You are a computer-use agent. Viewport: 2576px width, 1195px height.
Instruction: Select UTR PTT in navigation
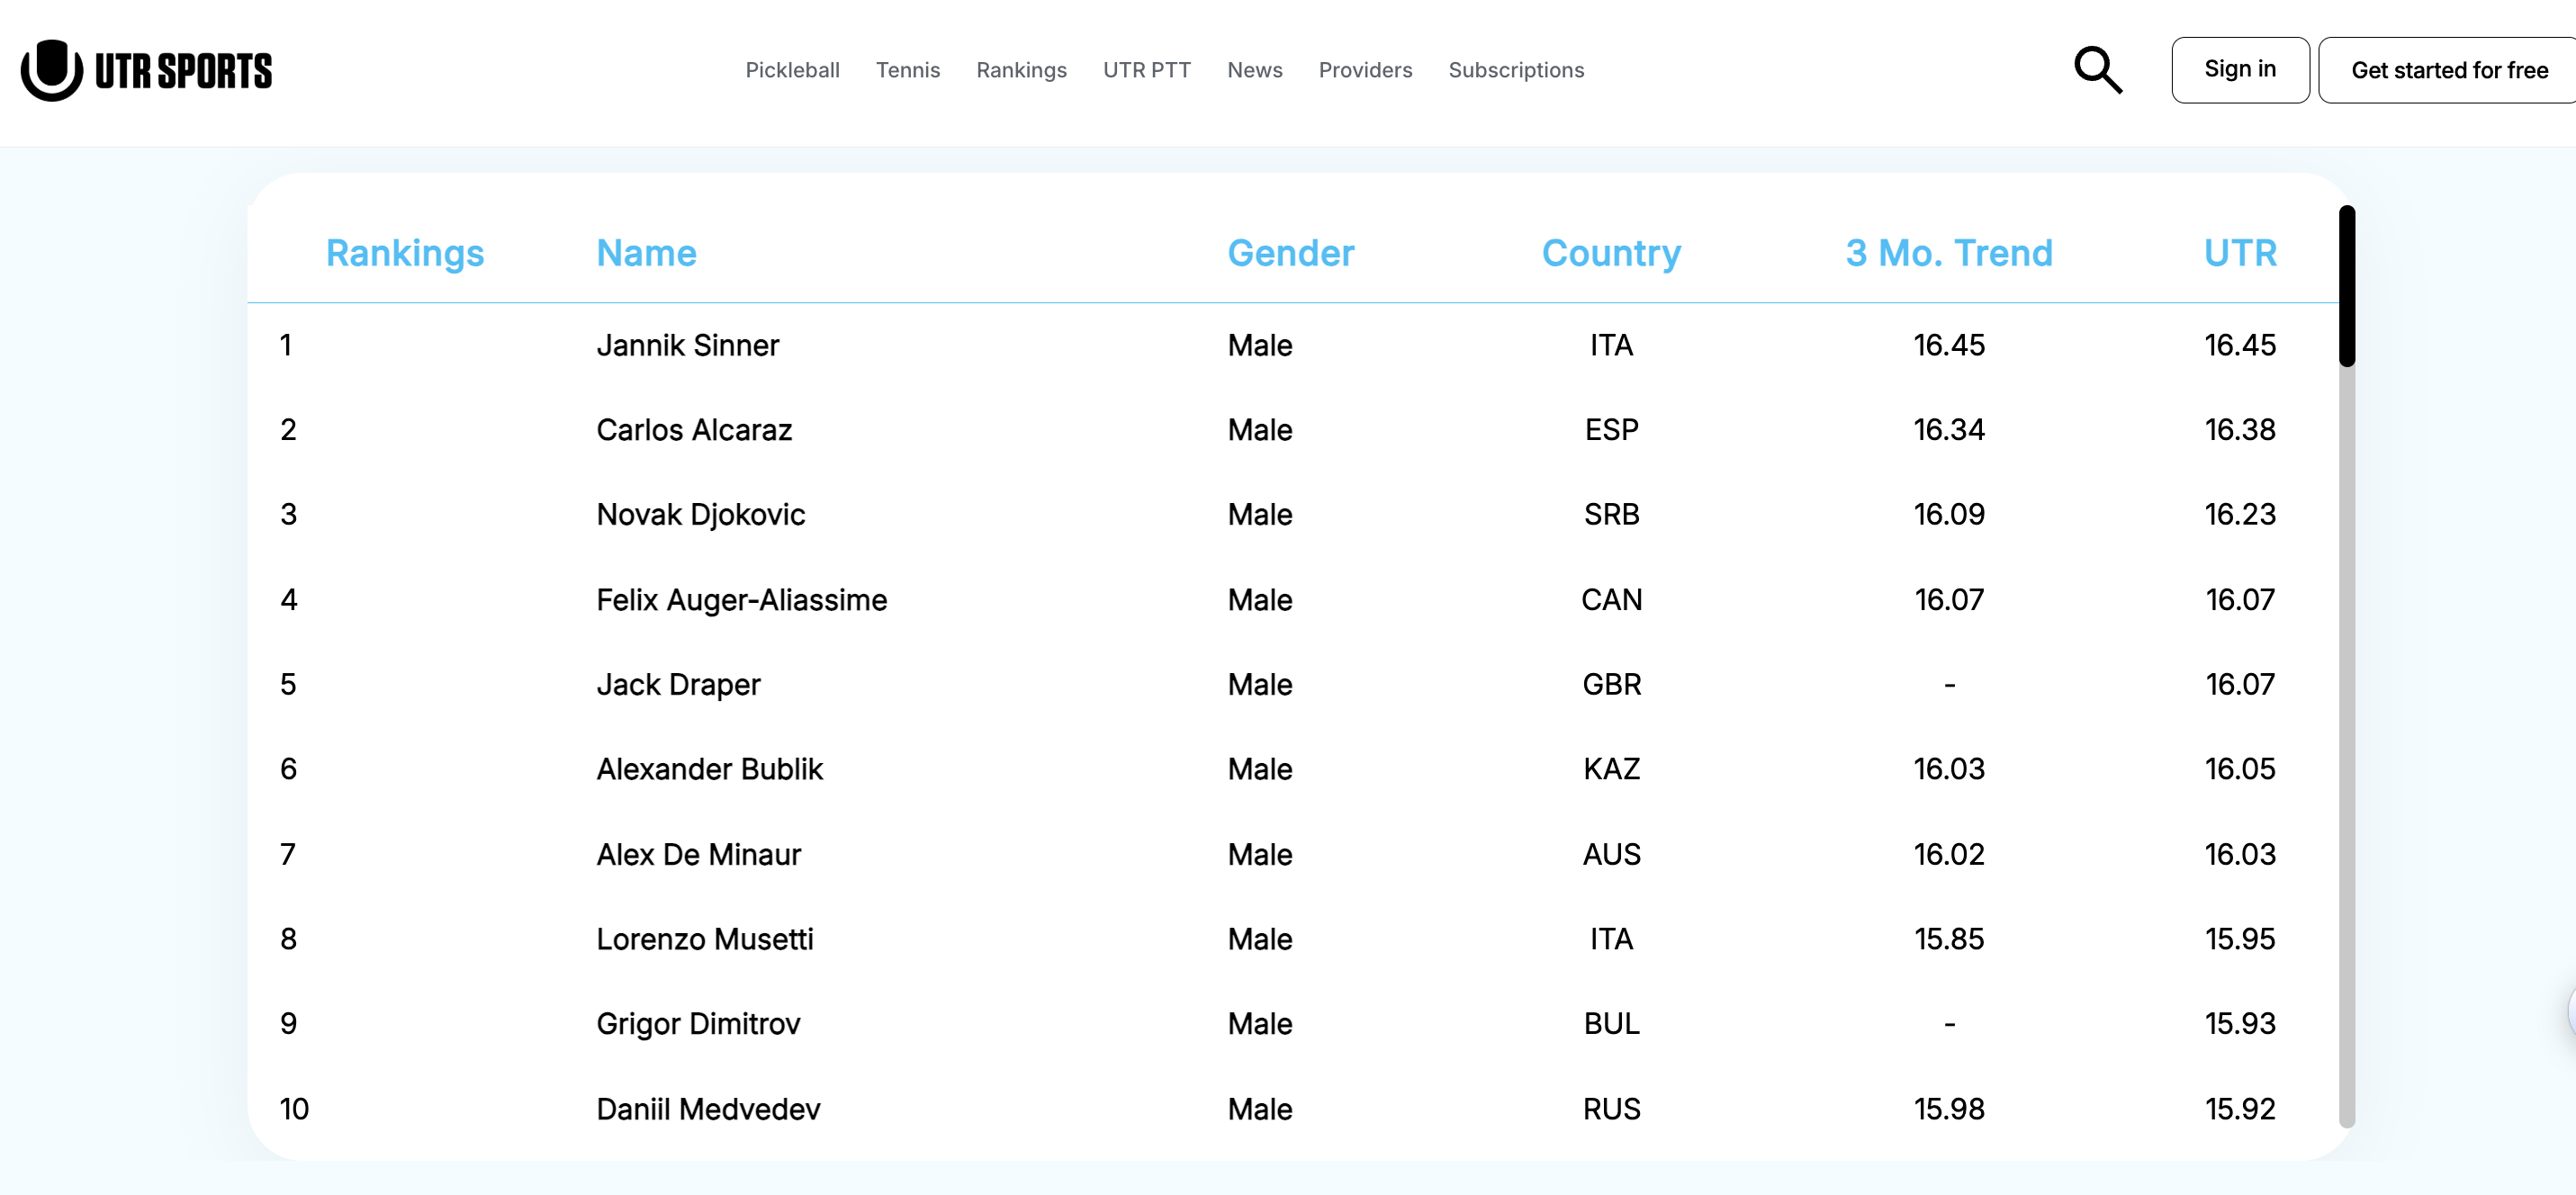(x=1146, y=70)
